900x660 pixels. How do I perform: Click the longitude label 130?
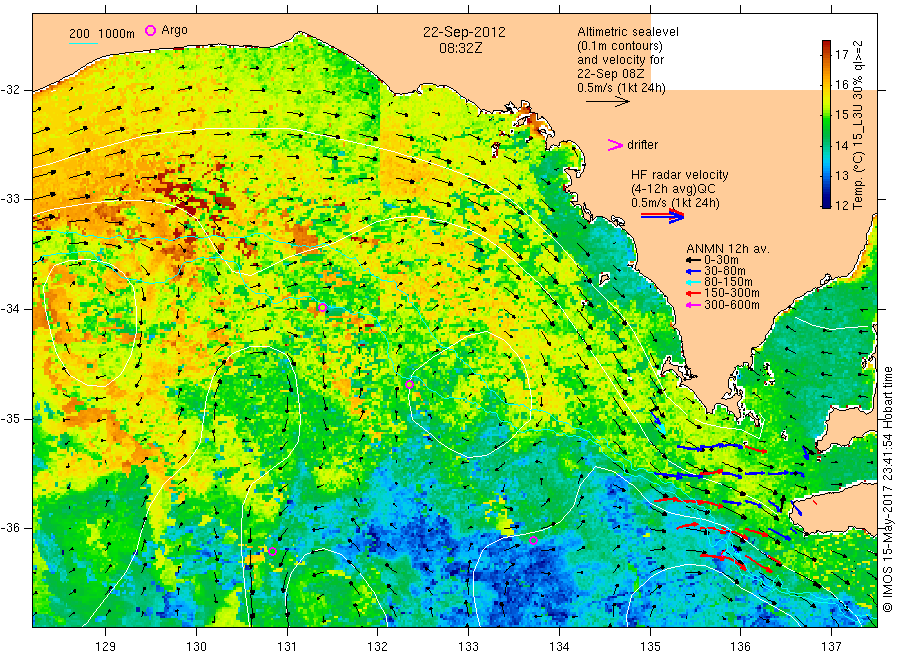pyautogui.click(x=196, y=647)
